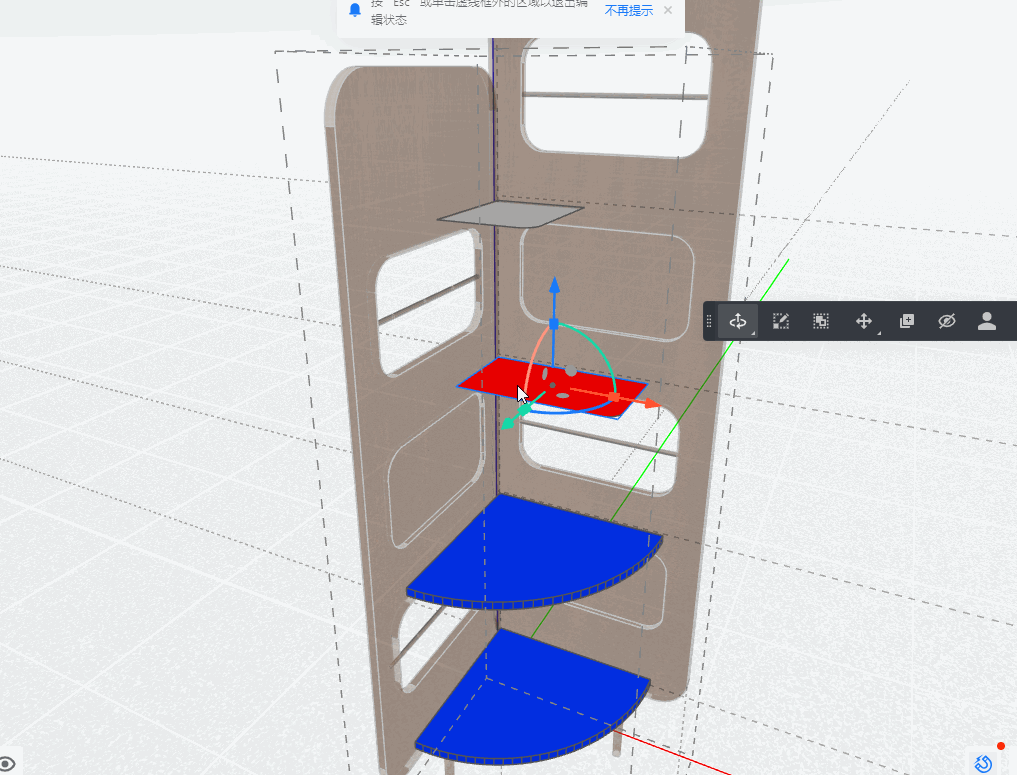Click the red-orange axis arrow of gizmo
The height and width of the screenshot is (775, 1017).
point(652,404)
